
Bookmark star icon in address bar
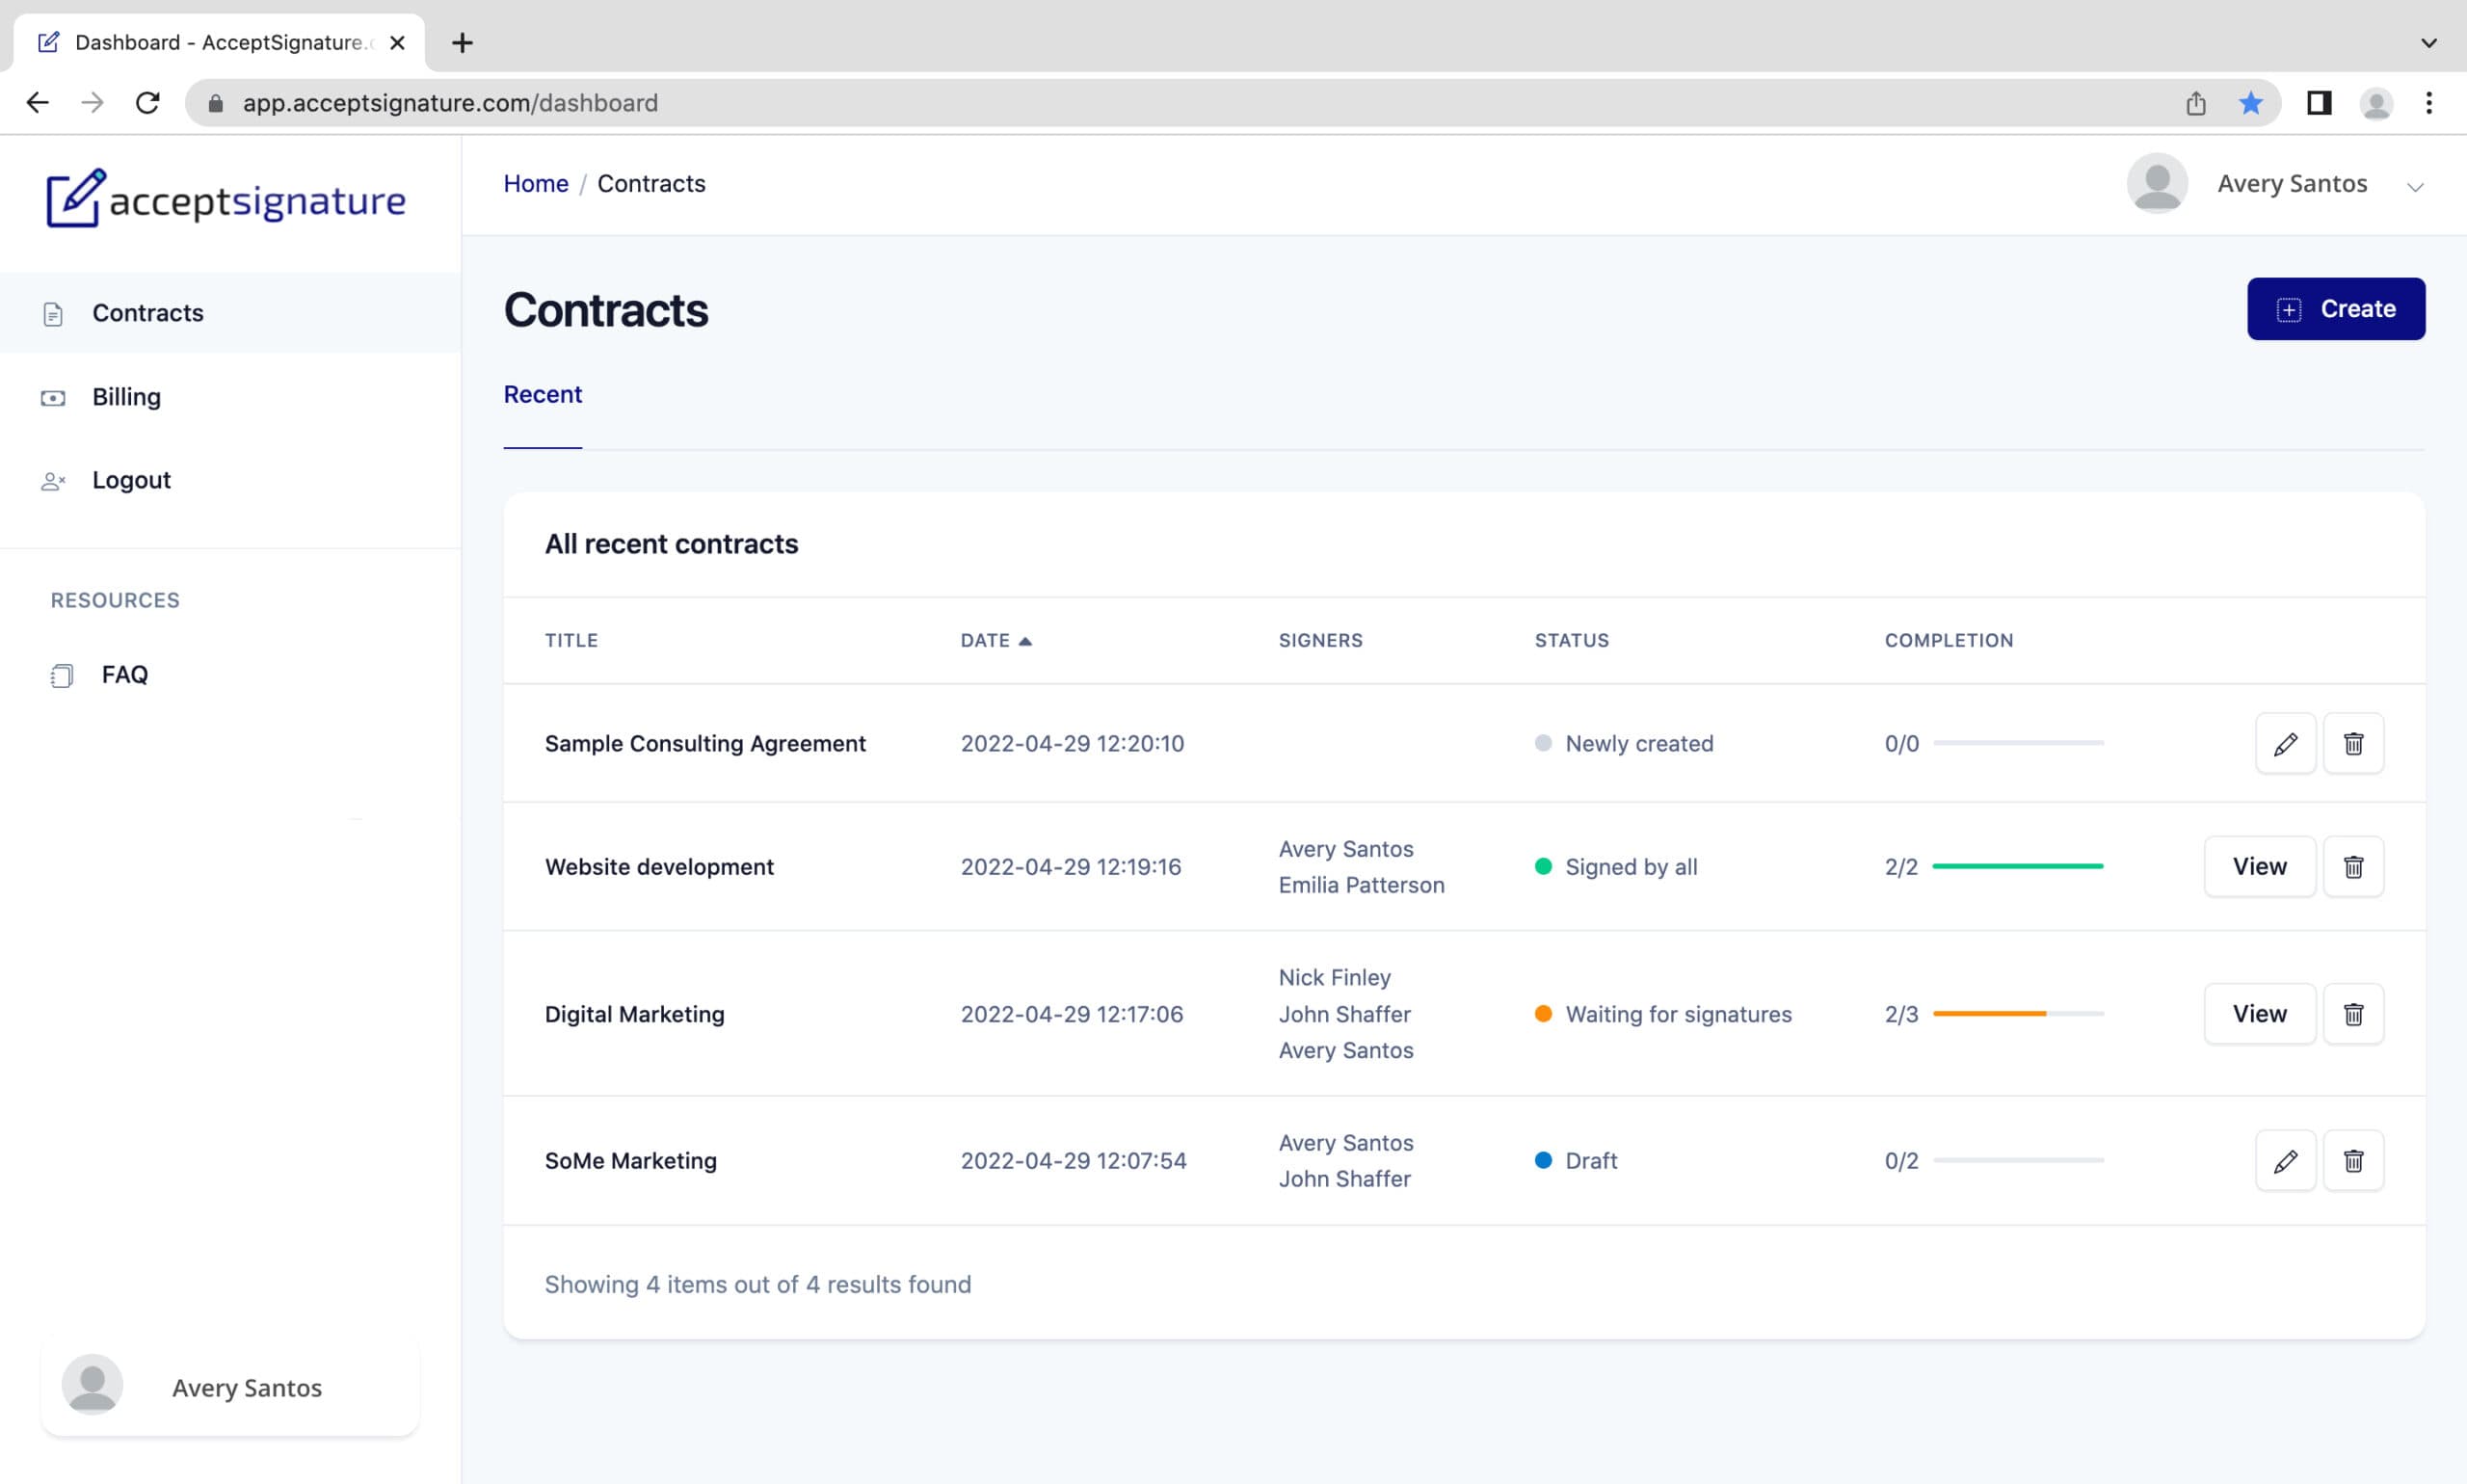[x=2250, y=103]
